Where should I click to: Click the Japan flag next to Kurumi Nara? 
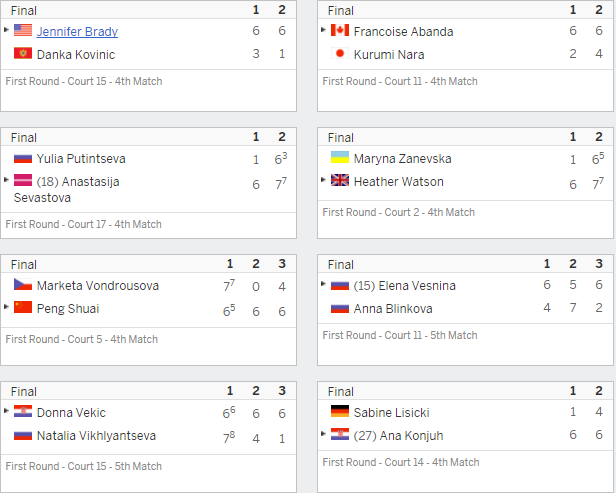[340, 53]
